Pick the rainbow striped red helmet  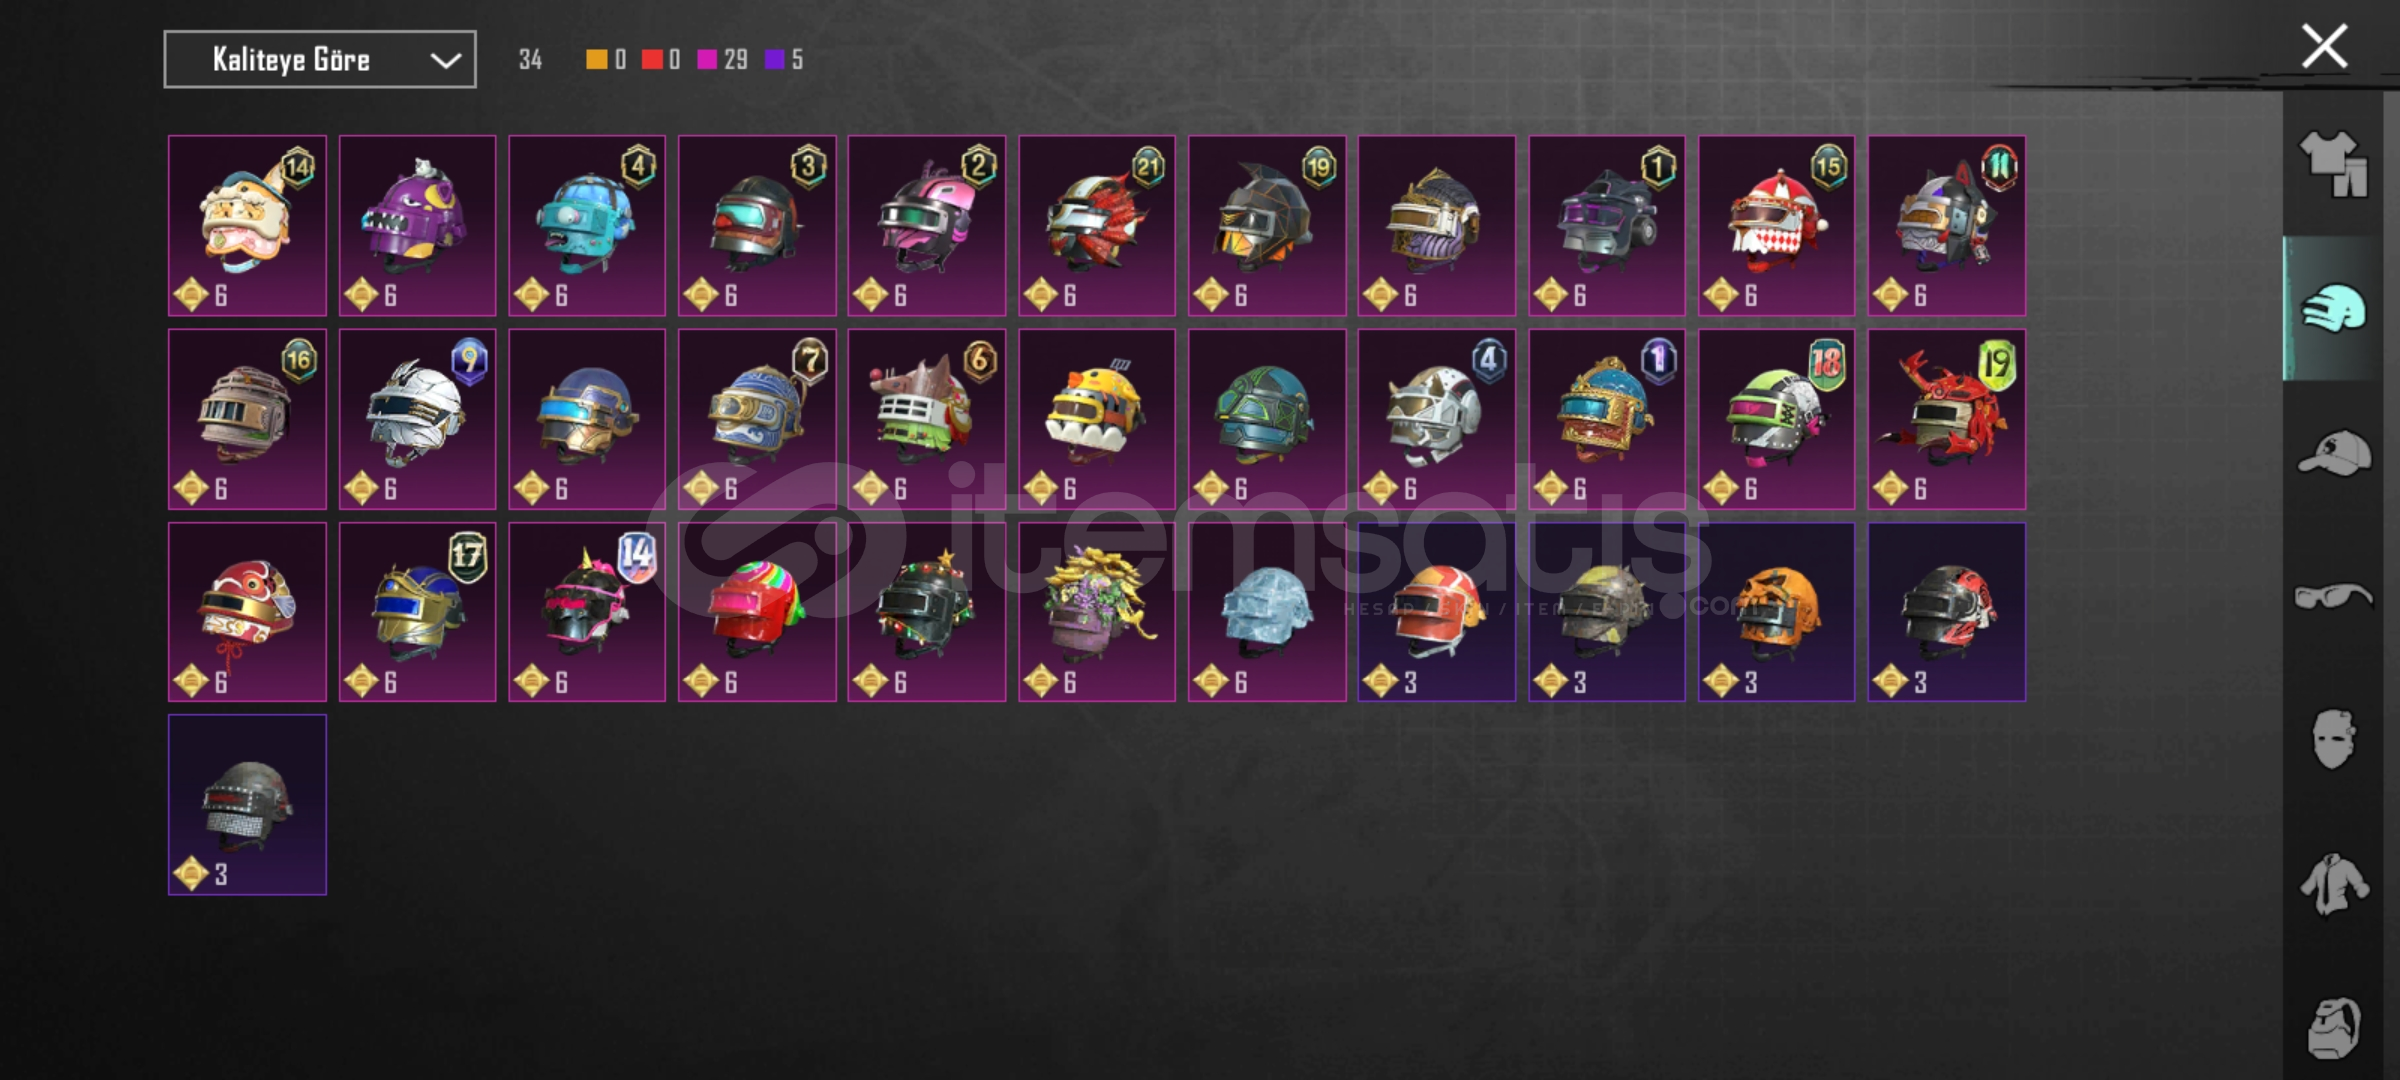757,612
